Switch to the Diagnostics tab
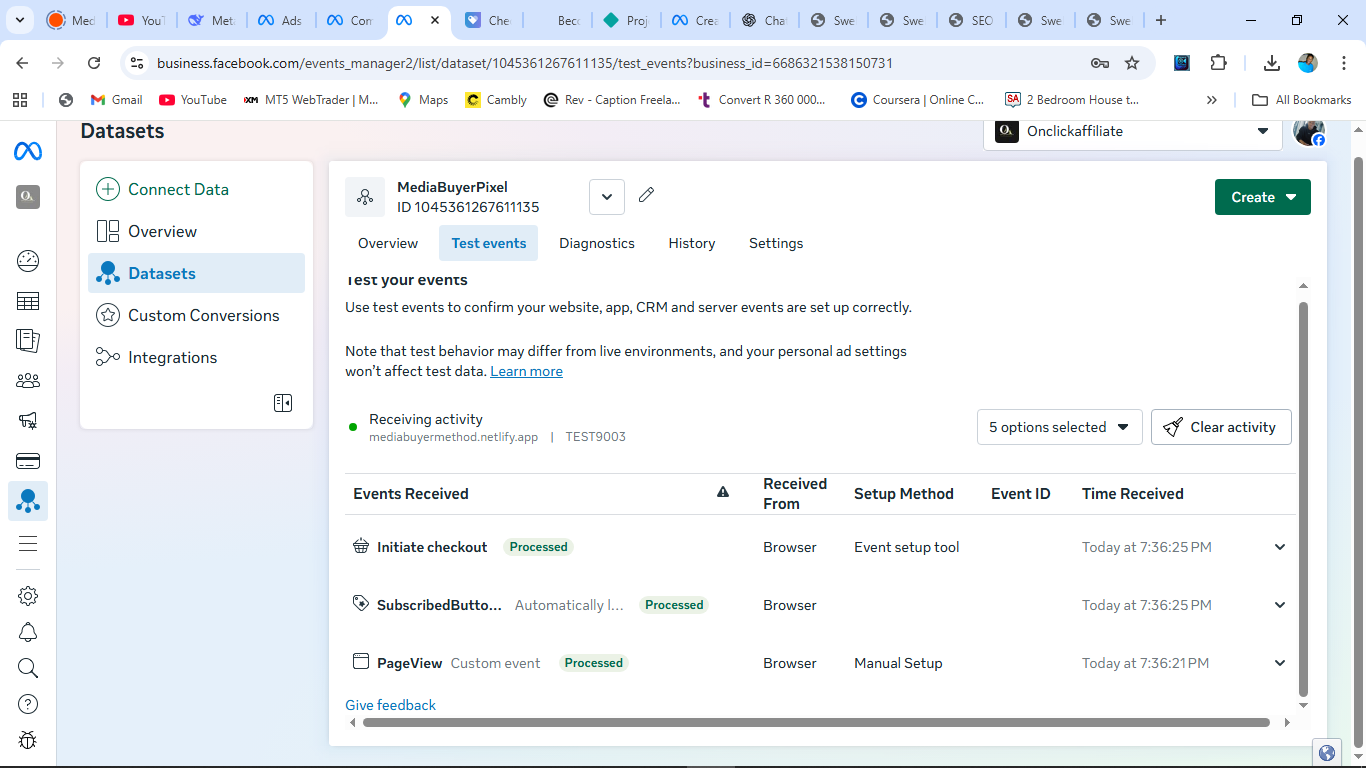 (x=597, y=243)
